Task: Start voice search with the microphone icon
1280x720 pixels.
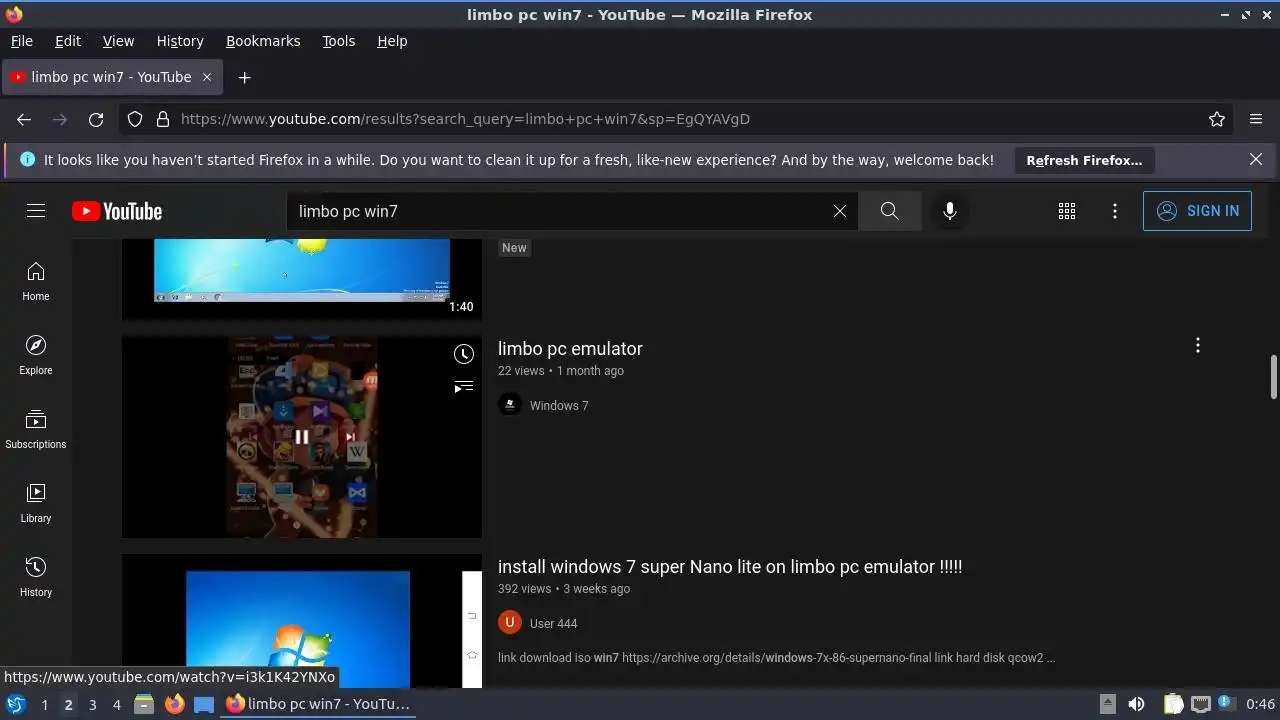Action: tap(950, 211)
